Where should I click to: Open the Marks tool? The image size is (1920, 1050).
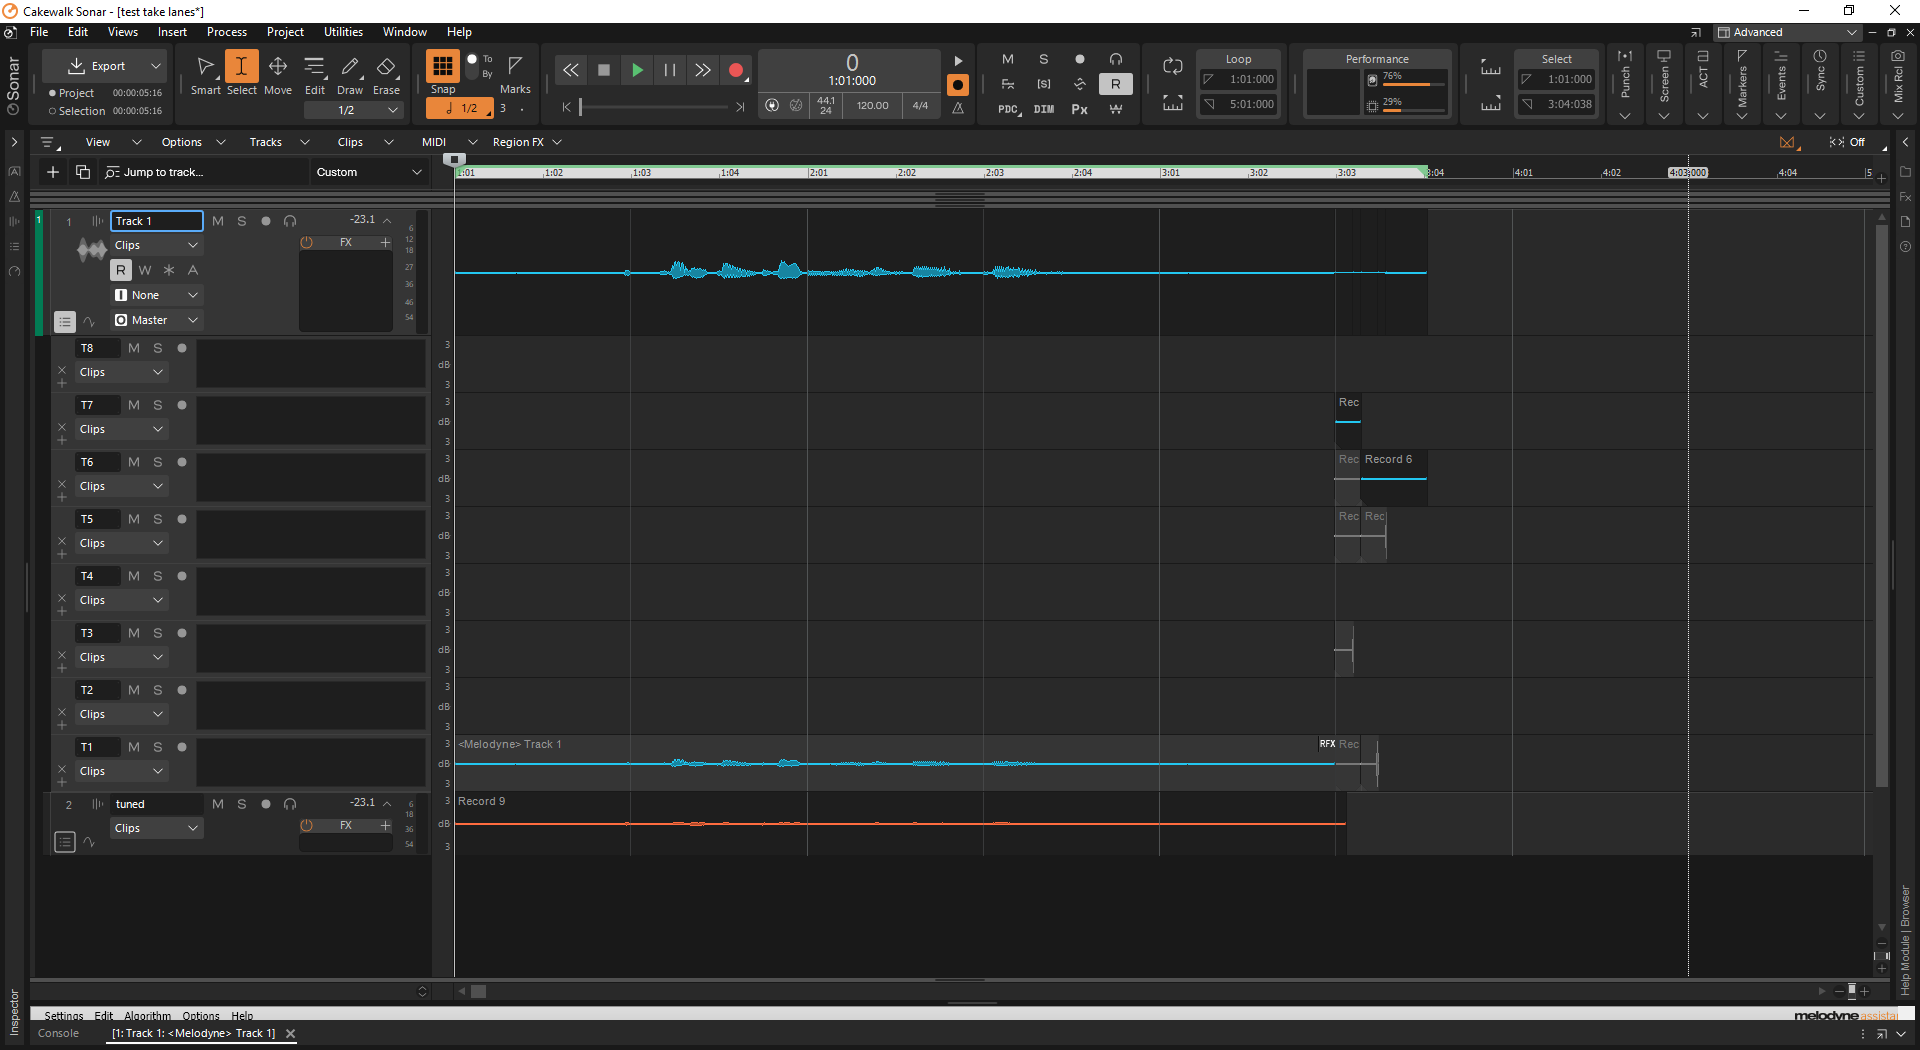tap(515, 74)
